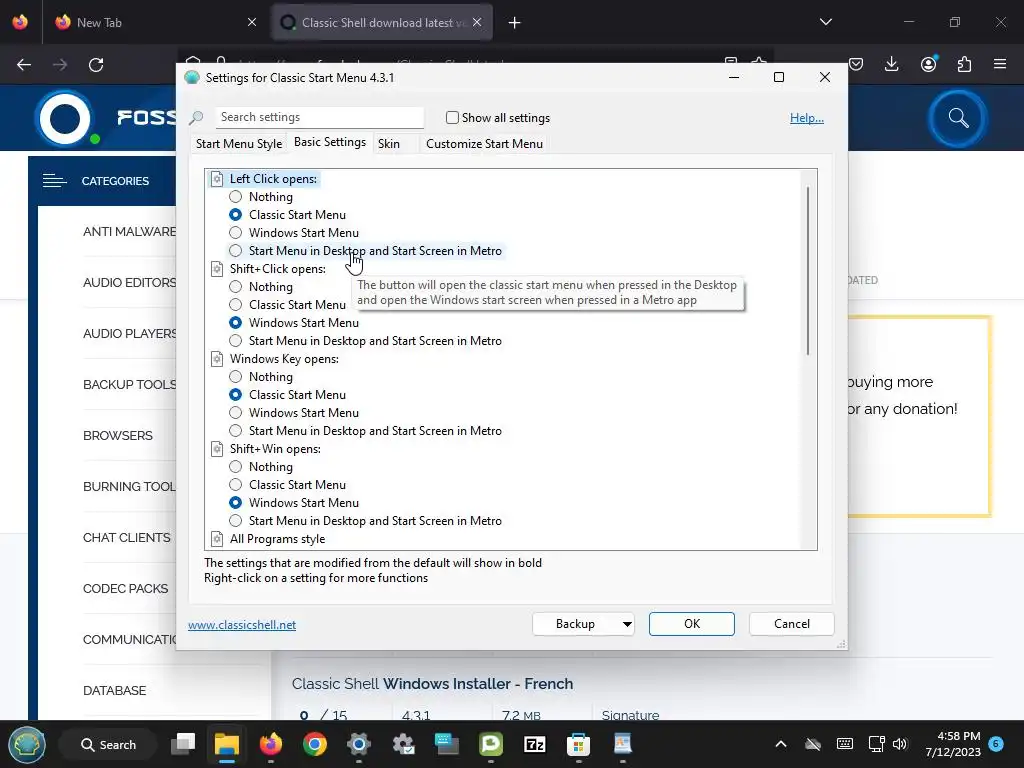
Task: Close the New Tab browser tab
Action: click(252, 23)
